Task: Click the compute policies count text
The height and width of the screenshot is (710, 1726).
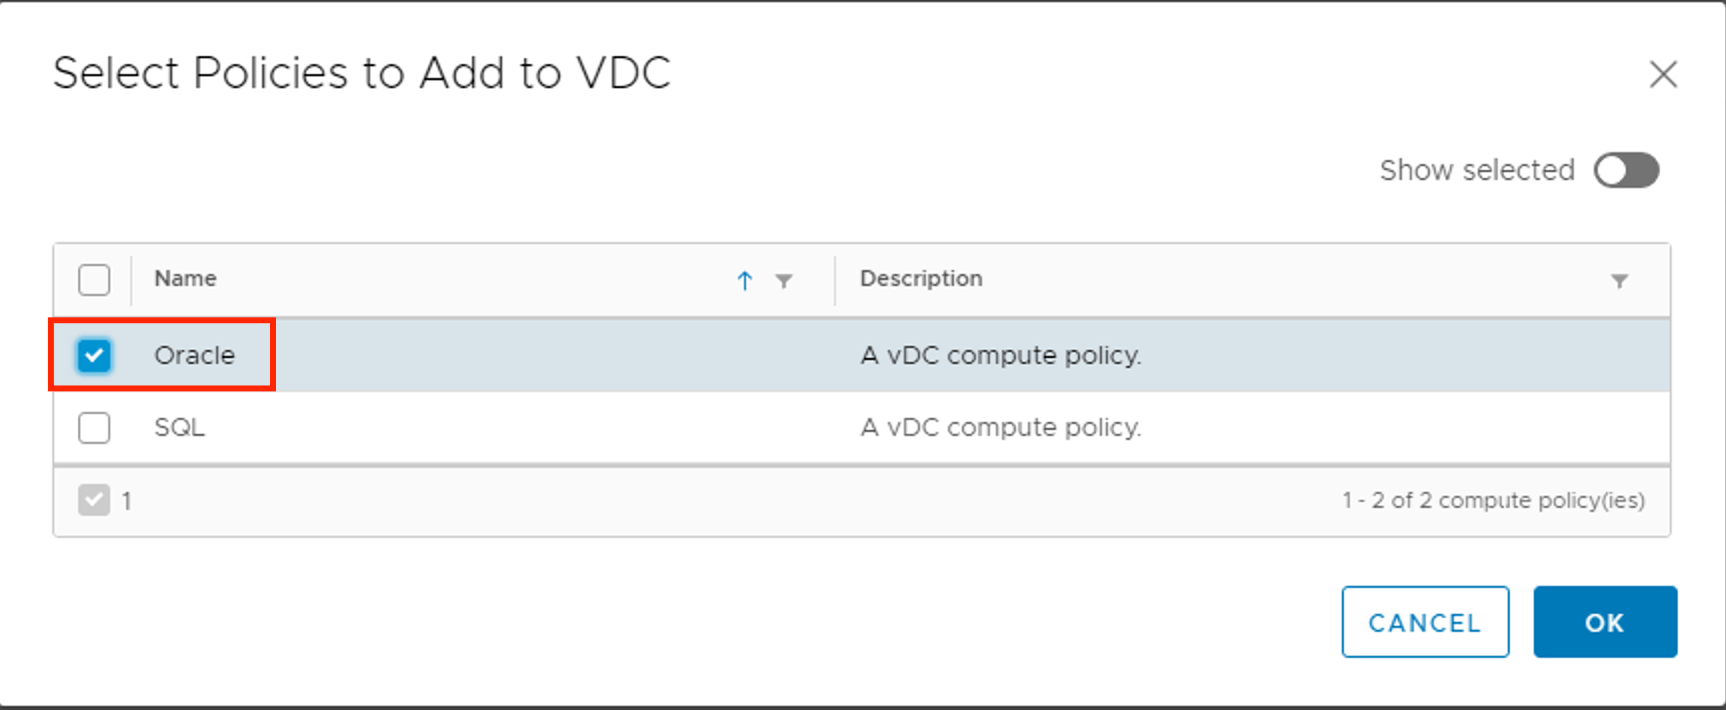Action: coord(1492,500)
